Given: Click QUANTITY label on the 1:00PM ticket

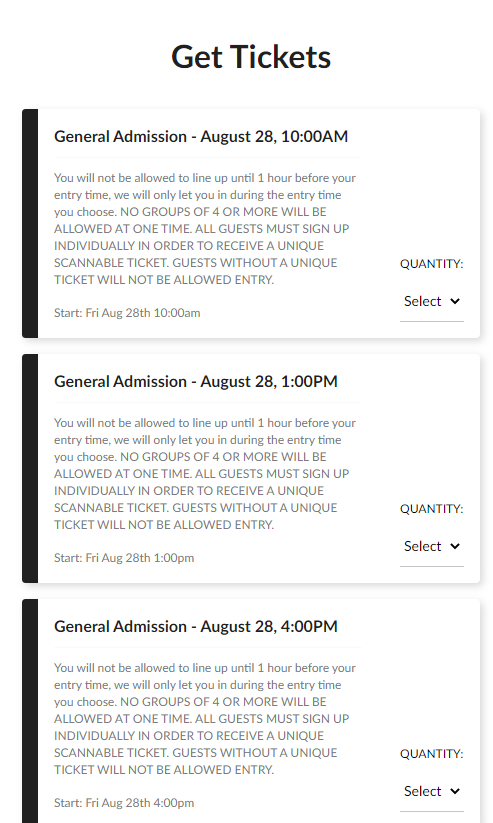Looking at the screenshot, I should (x=432, y=509).
